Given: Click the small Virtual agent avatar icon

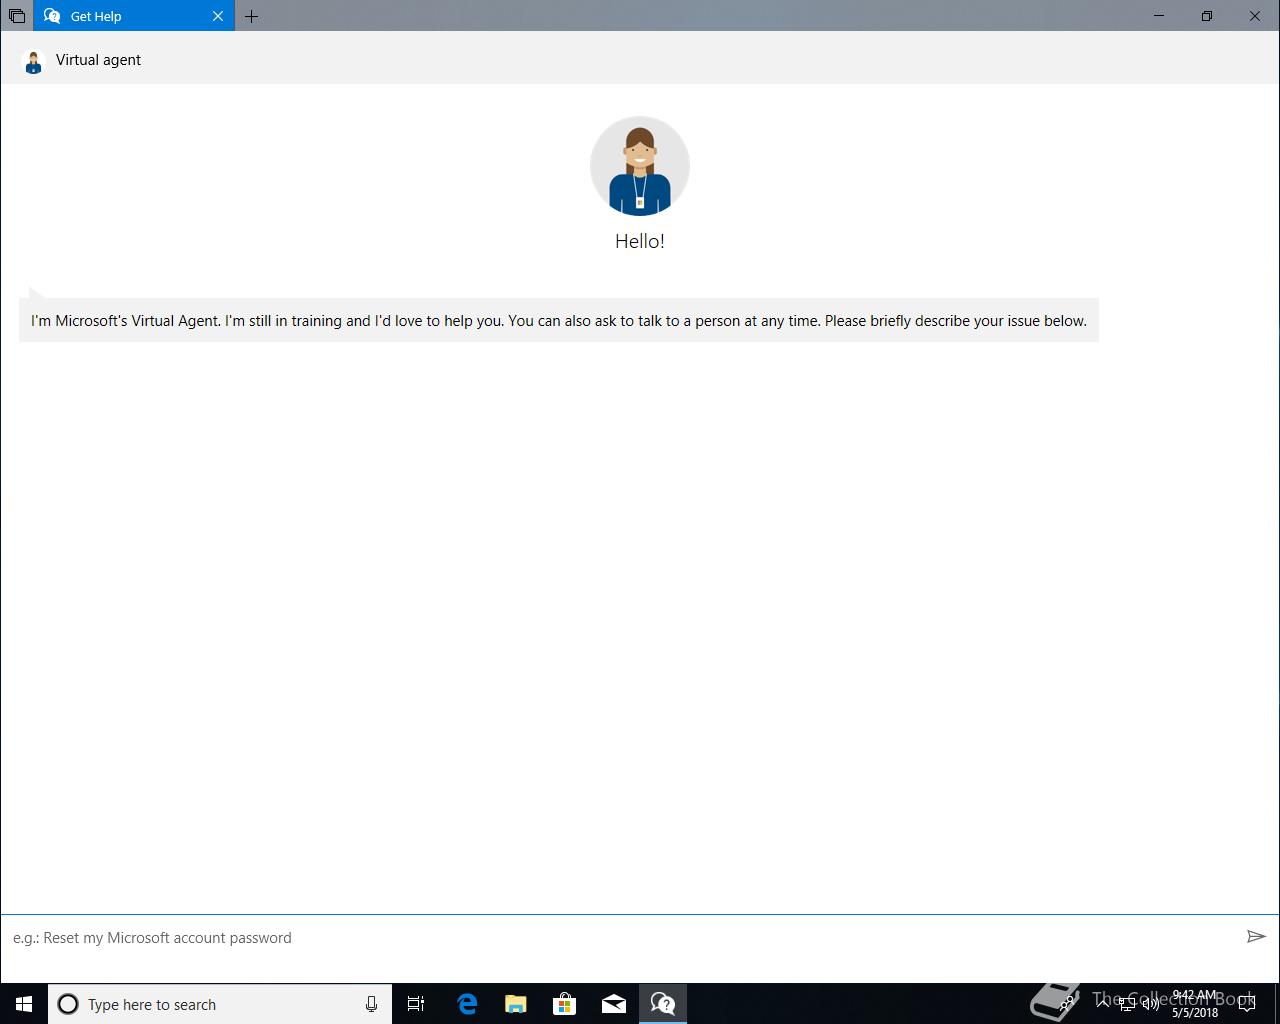Looking at the screenshot, I should [x=33, y=61].
